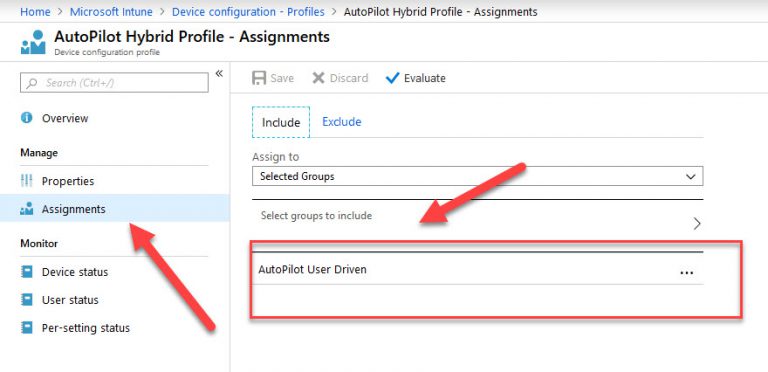
Task: Focus the Search (Ctrl+/) box
Action: (x=114, y=83)
